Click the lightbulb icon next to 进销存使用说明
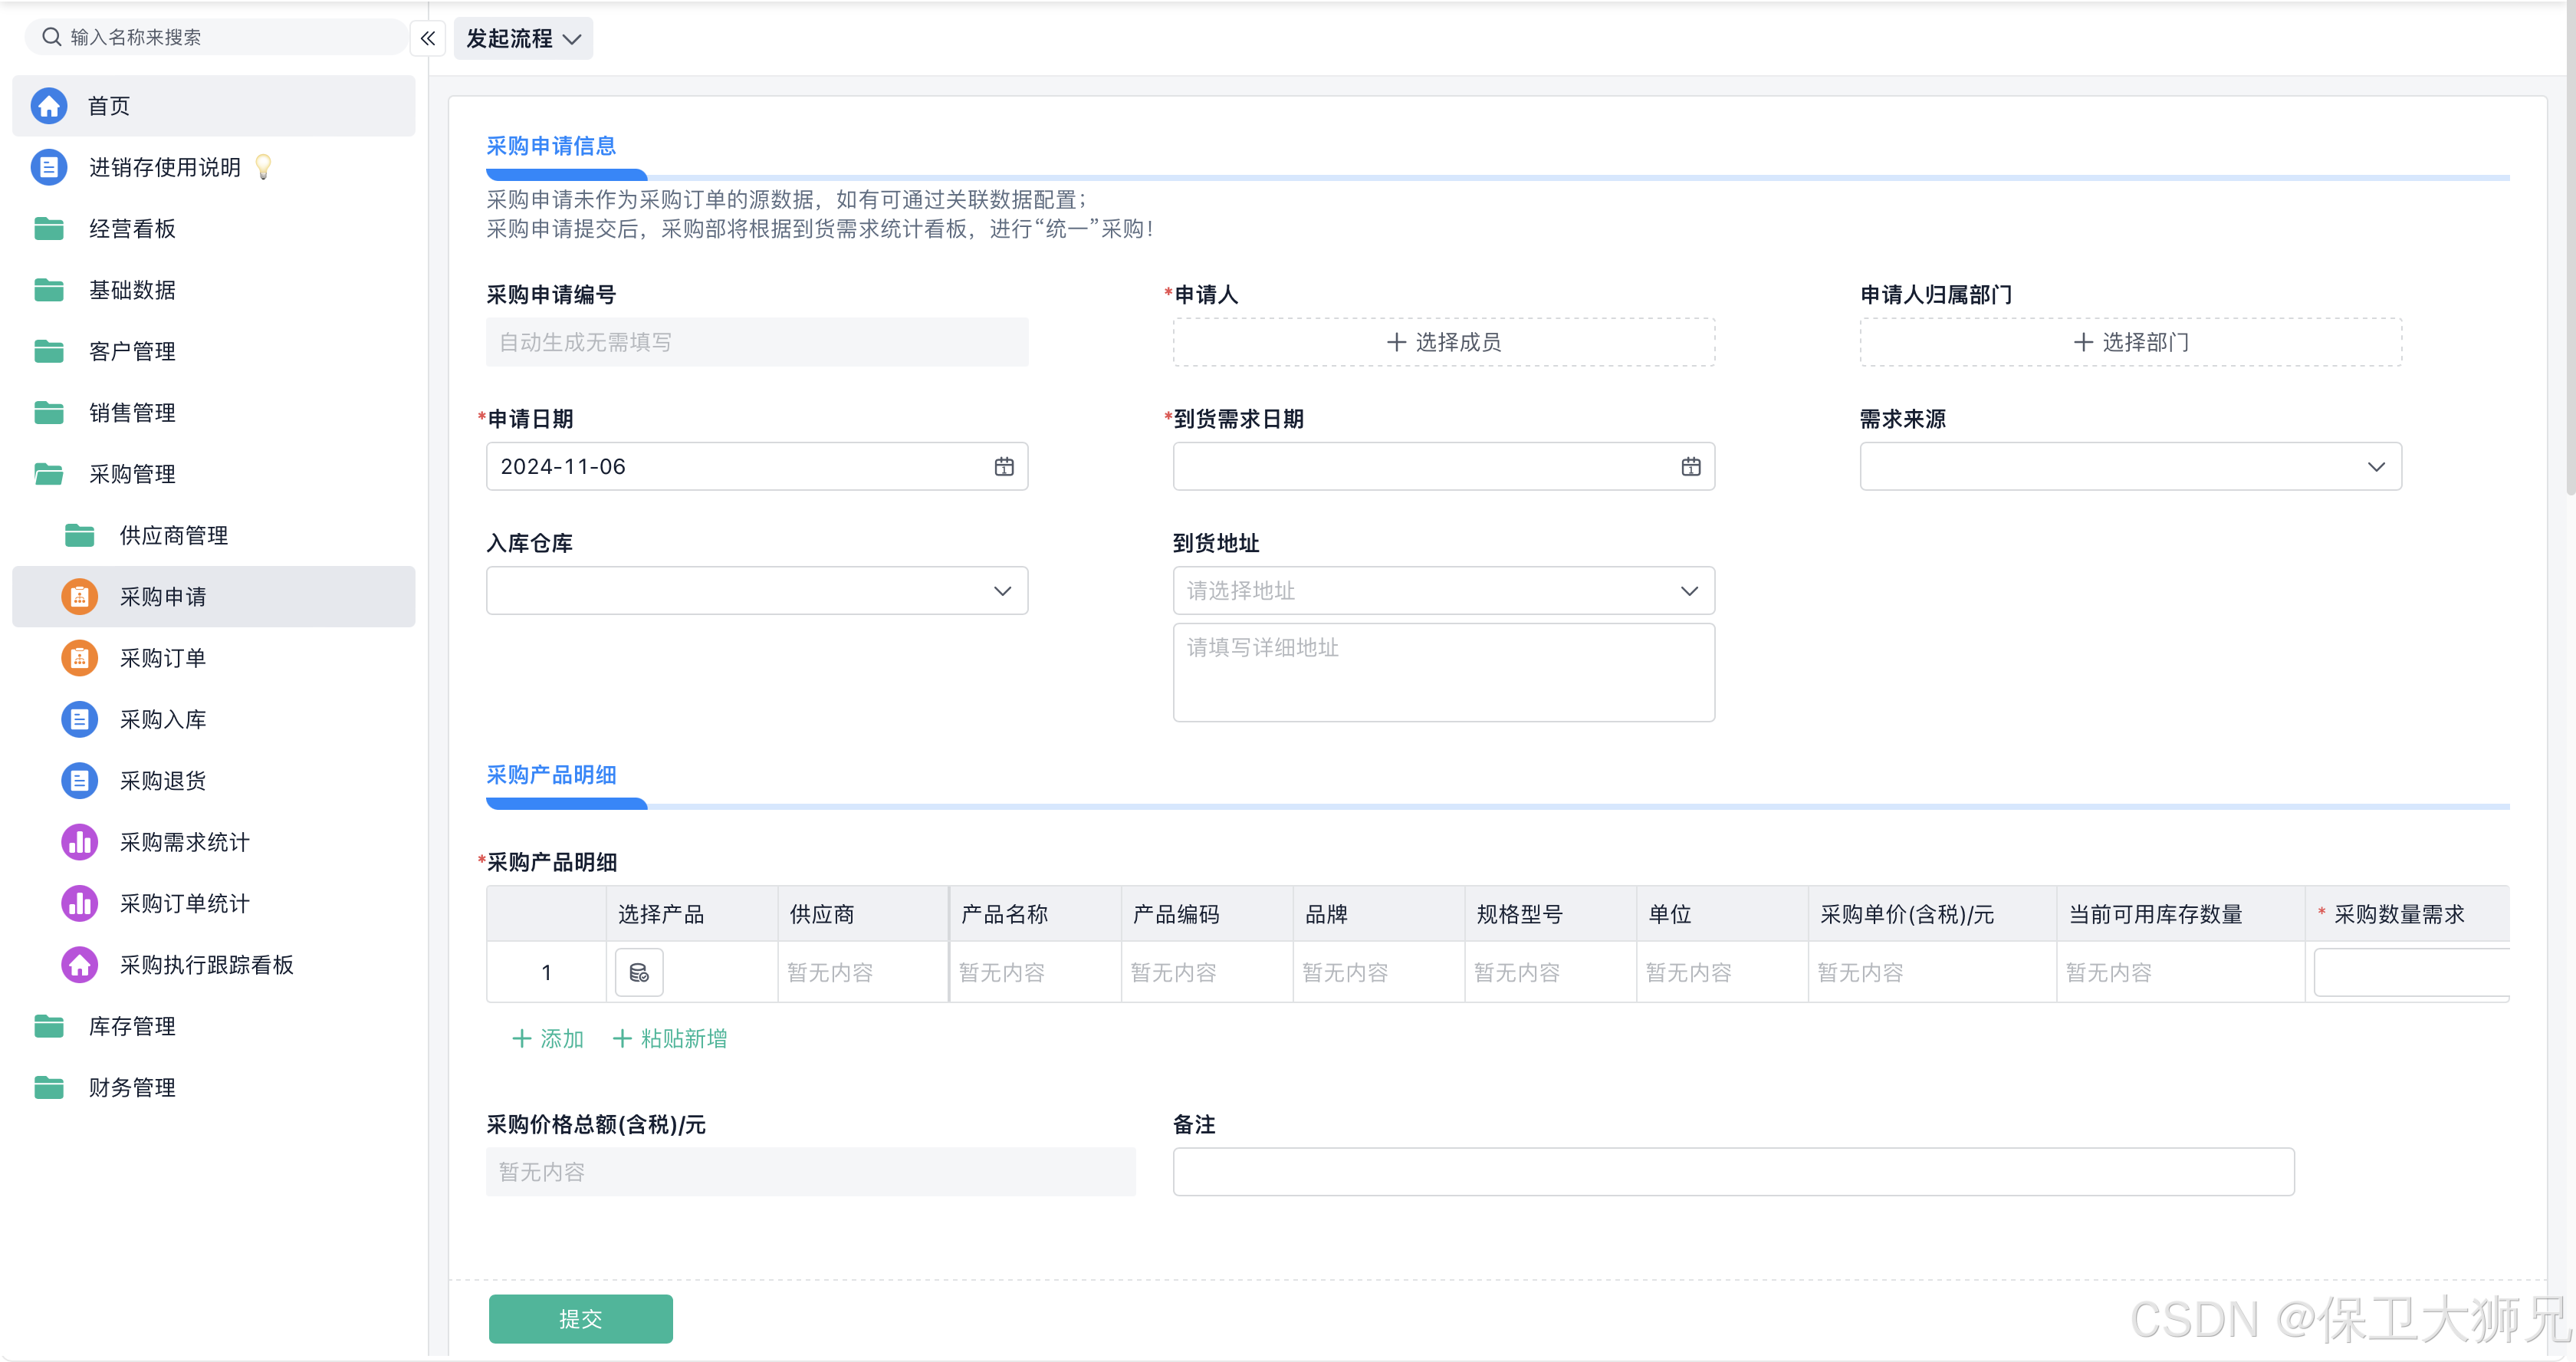 click(x=263, y=167)
